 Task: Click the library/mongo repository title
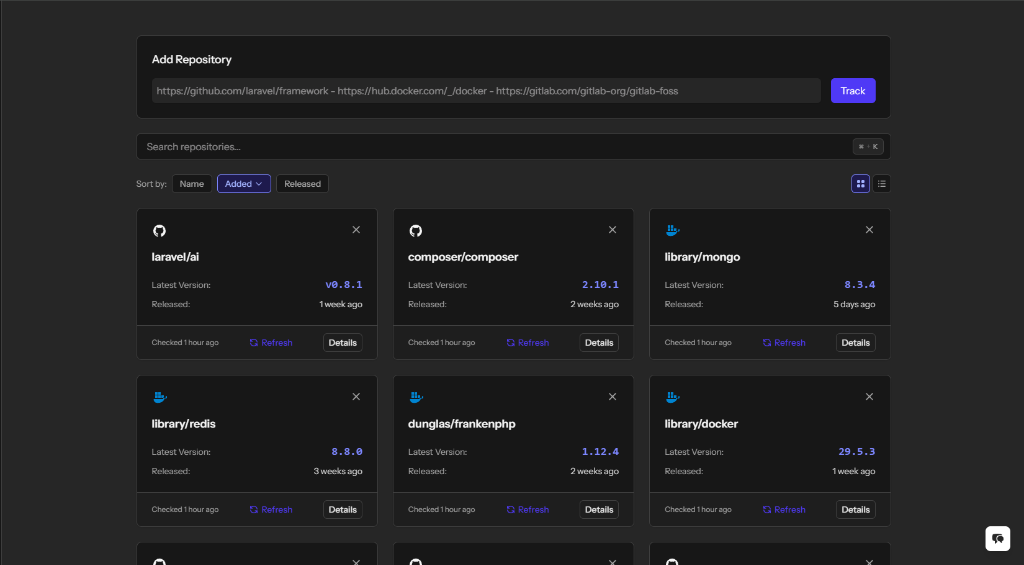point(702,257)
